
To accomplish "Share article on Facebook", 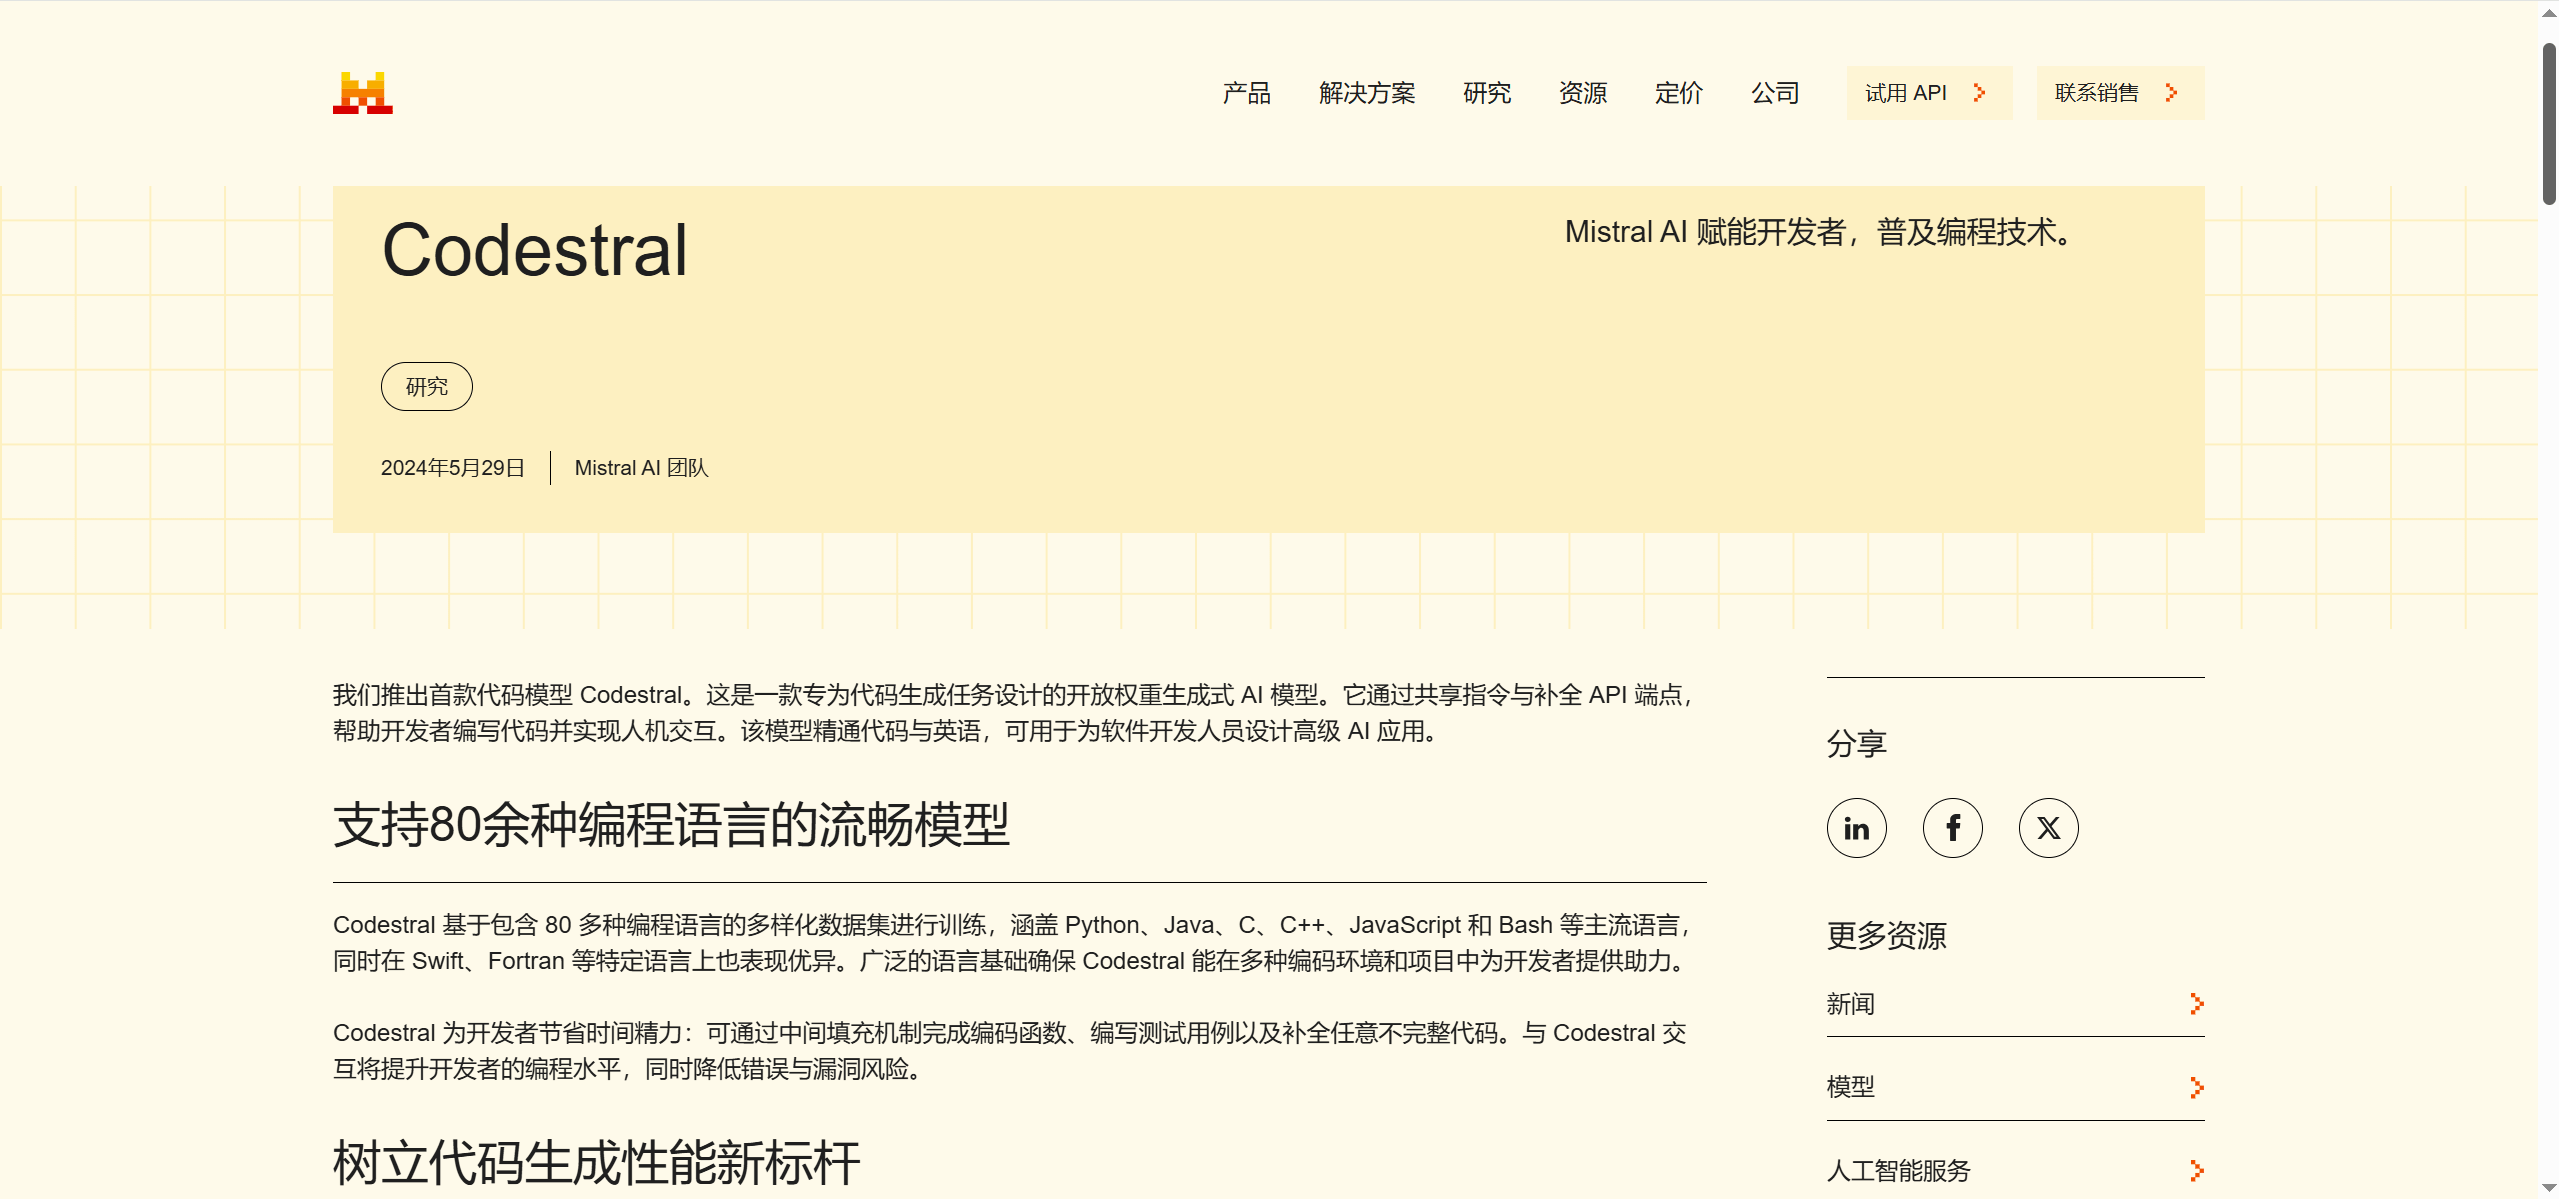I will 1952,828.
